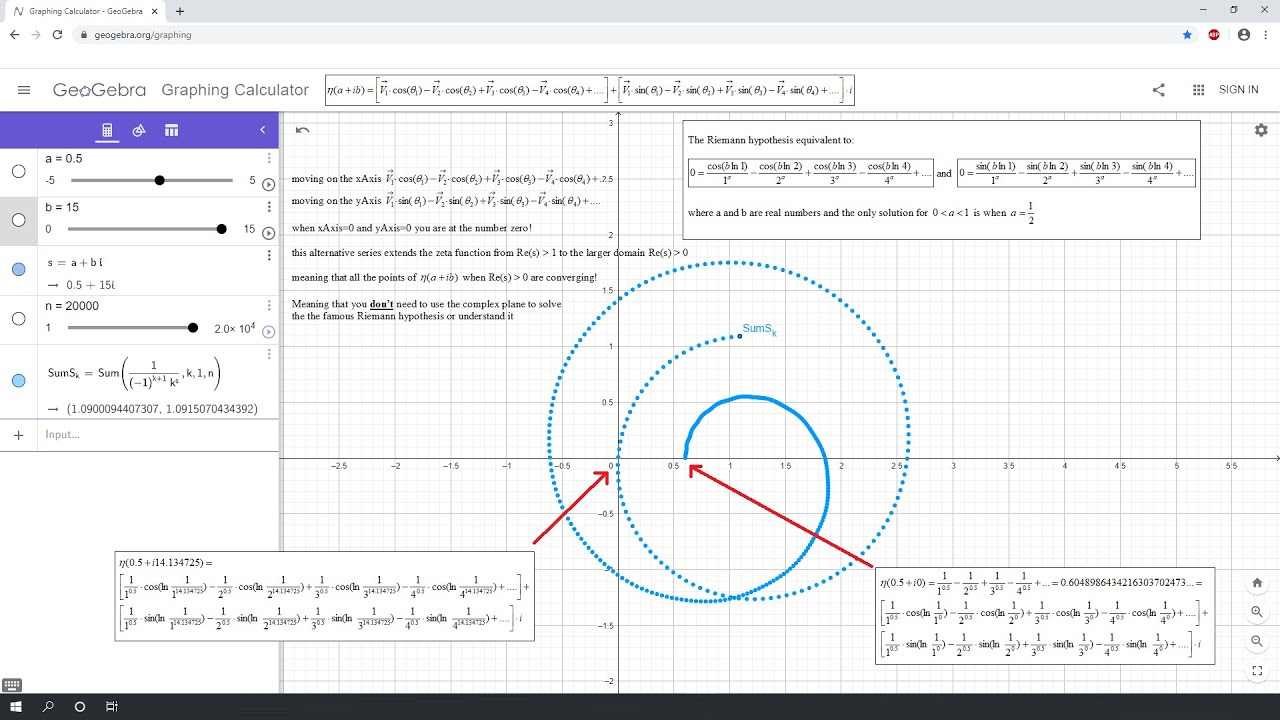Viewport: 1280px width, 720px height.
Task: Play animation for slider b
Action: tap(268, 233)
